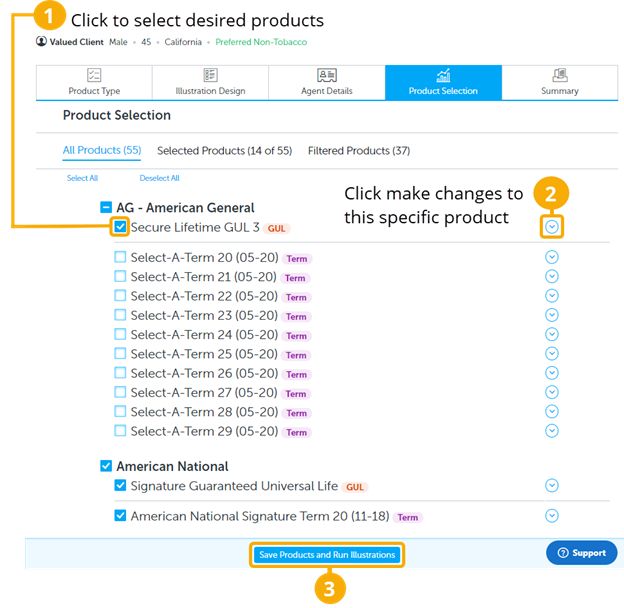Click the Preferred Non-Tobacco class text
Image resolution: width=624 pixels, height=608 pixels.
pyautogui.click(x=261, y=42)
